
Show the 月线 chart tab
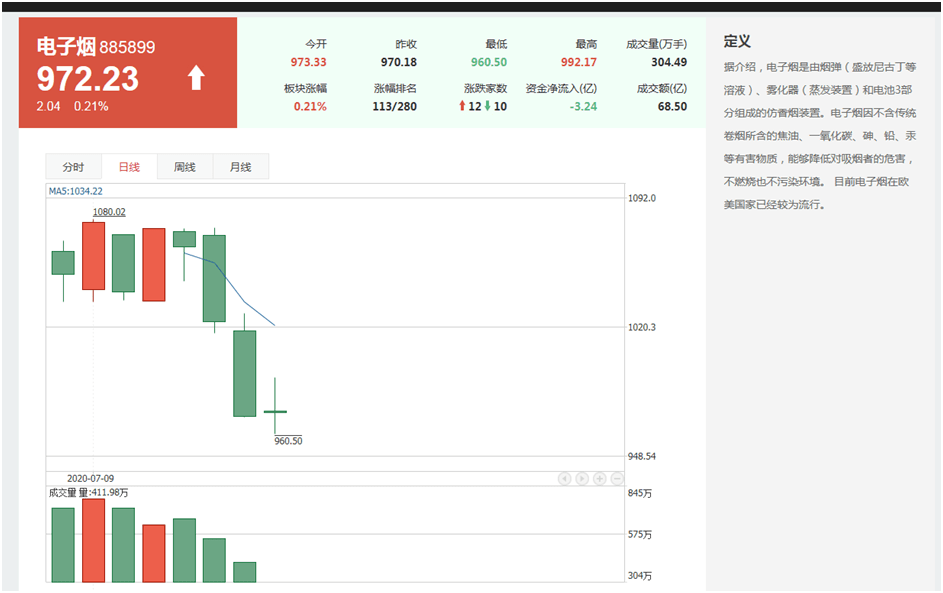(x=240, y=167)
